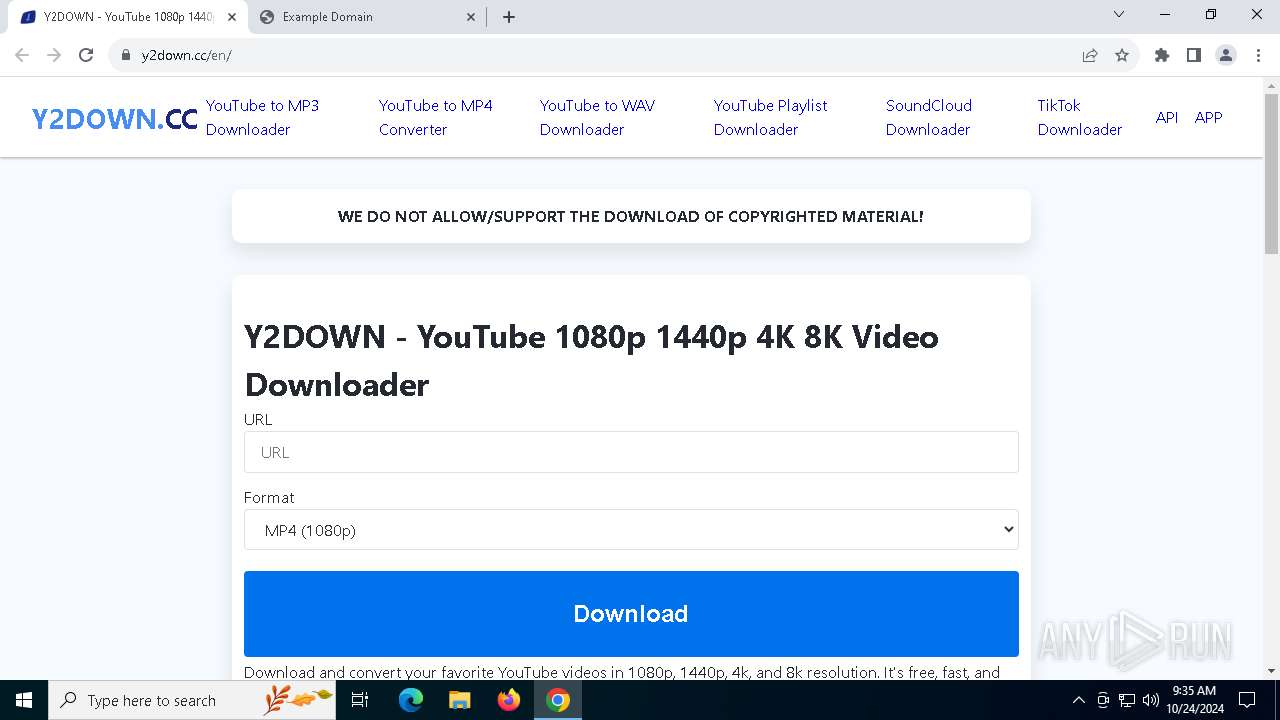Image resolution: width=1280 pixels, height=720 pixels.
Task: Switch to the Example Domain tab
Action: coord(367,17)
